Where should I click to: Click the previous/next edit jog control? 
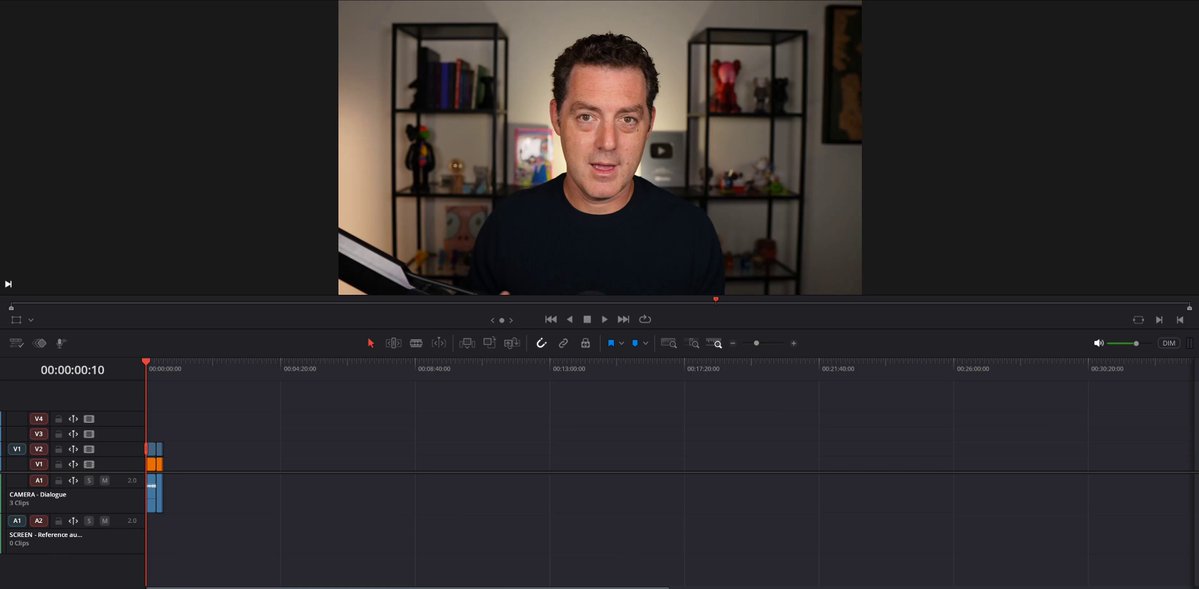pyautogui.click(x=502, y=321)
